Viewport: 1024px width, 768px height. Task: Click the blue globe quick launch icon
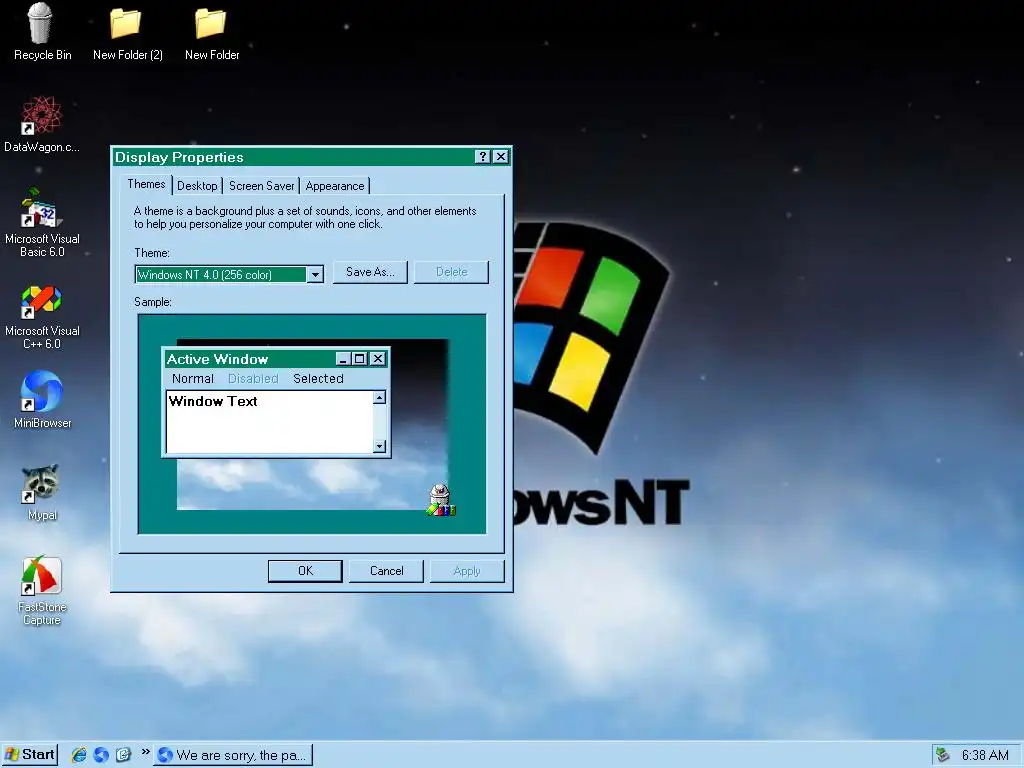(x=101, y=755)
